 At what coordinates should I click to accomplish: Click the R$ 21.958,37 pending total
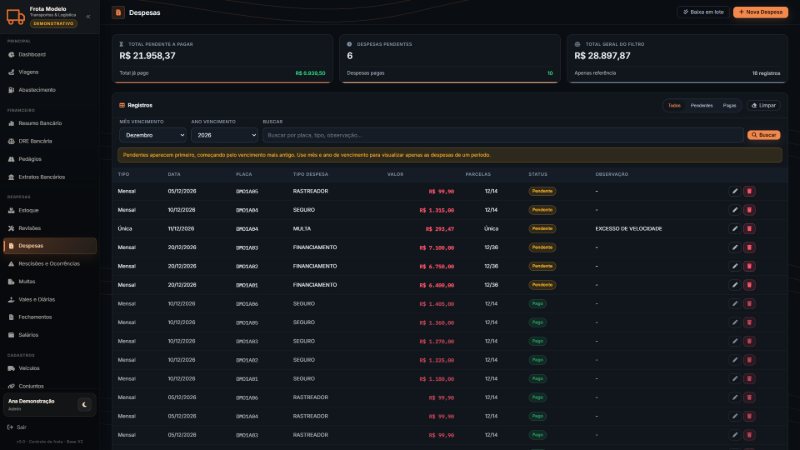(x=147, y=56)
